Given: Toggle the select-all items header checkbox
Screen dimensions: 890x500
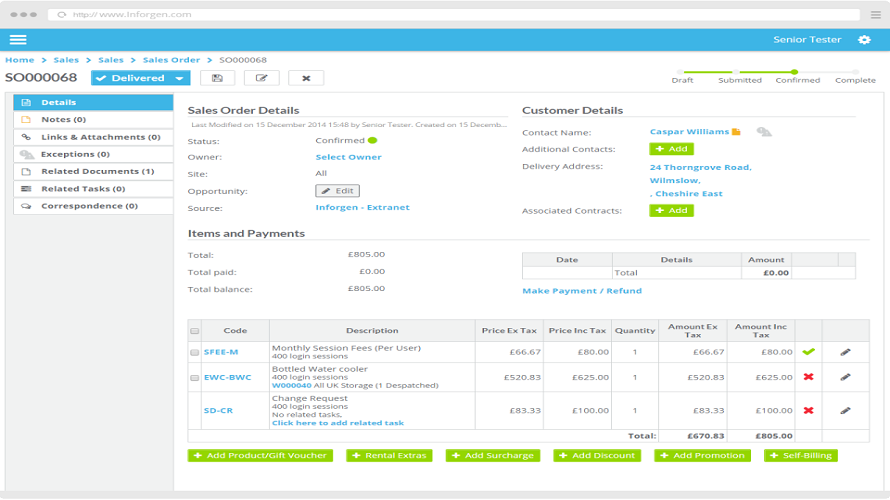Looking at the screenshot, I should coord(195,331).
